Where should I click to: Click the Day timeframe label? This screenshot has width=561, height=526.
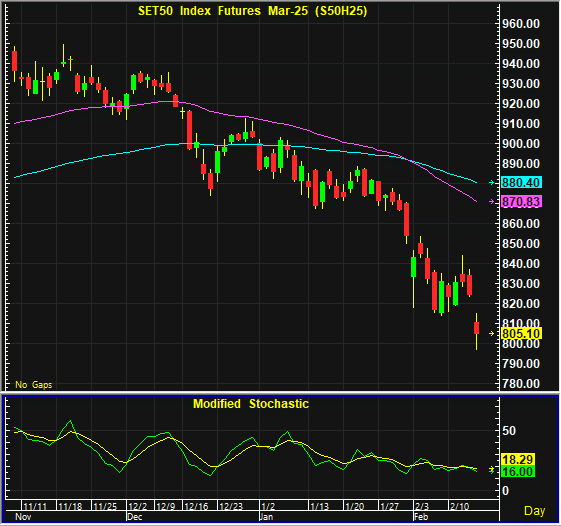[535, 511]
